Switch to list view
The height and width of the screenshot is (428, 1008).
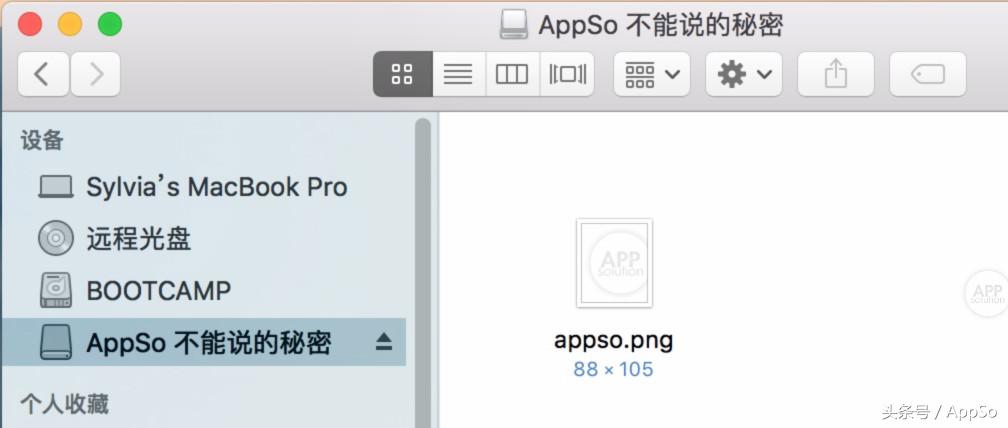pos(458,75)
